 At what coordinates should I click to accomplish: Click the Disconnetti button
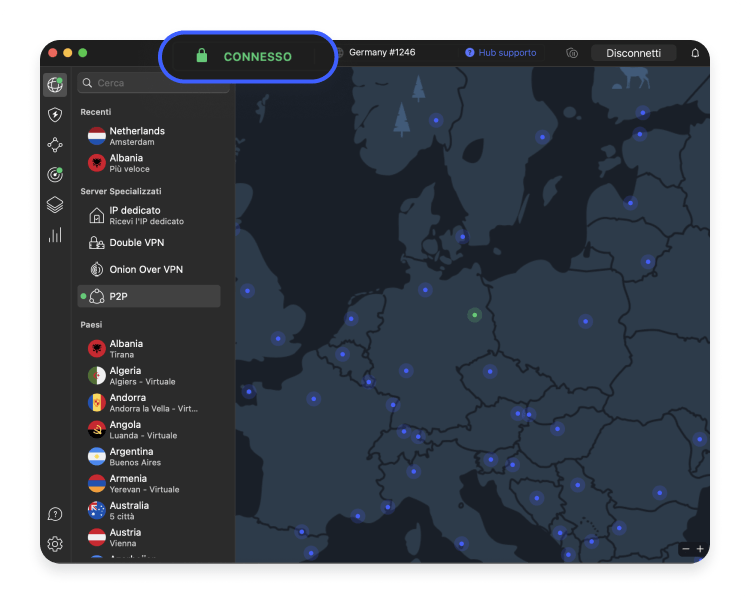[x=633, y=53]
